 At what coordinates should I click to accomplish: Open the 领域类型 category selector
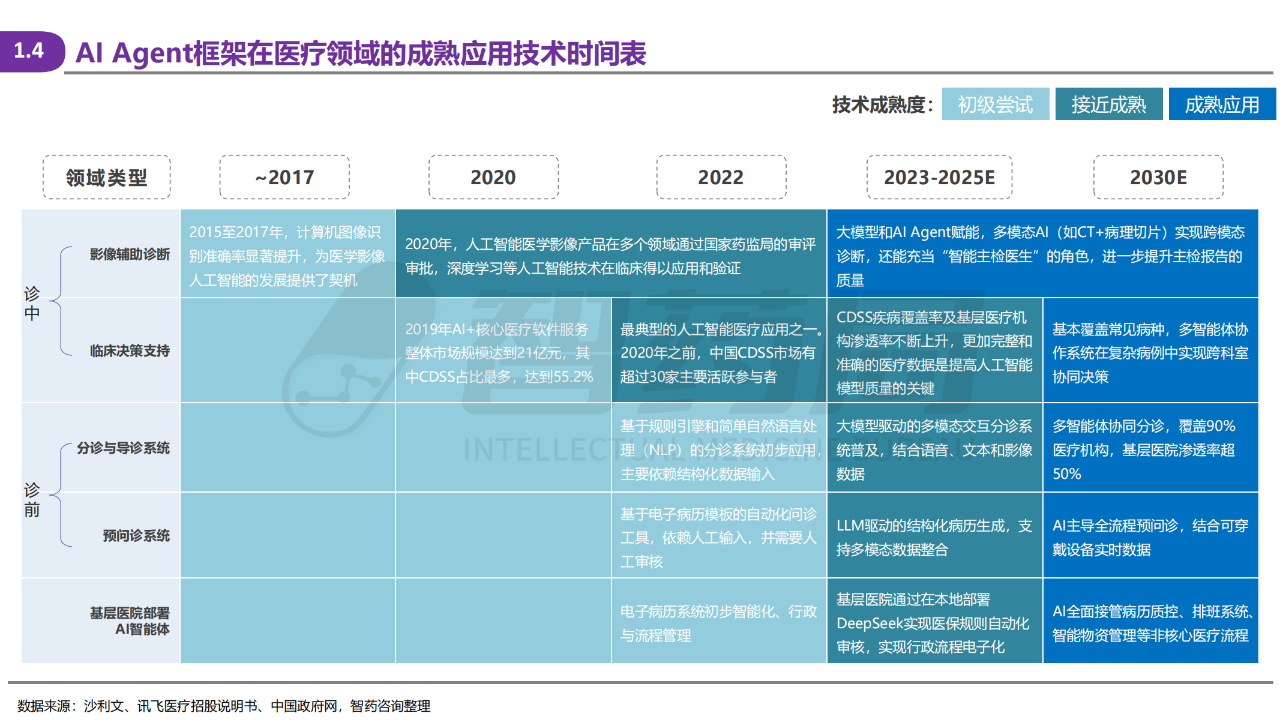(106, 177)
